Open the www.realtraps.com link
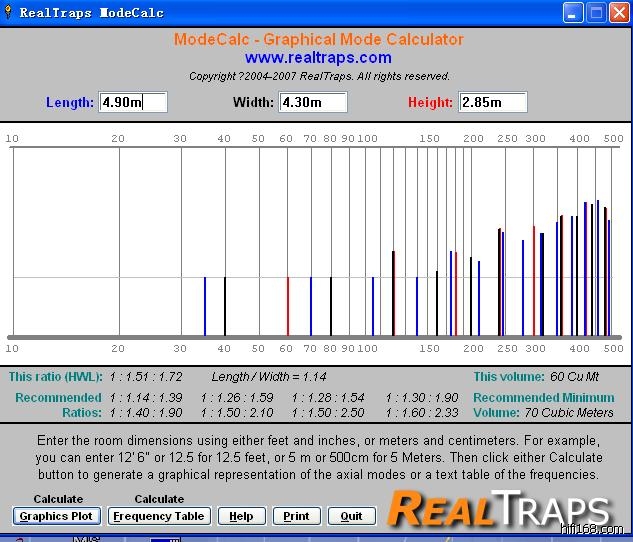Screen dimensions: 633x542 coord(318,58)
